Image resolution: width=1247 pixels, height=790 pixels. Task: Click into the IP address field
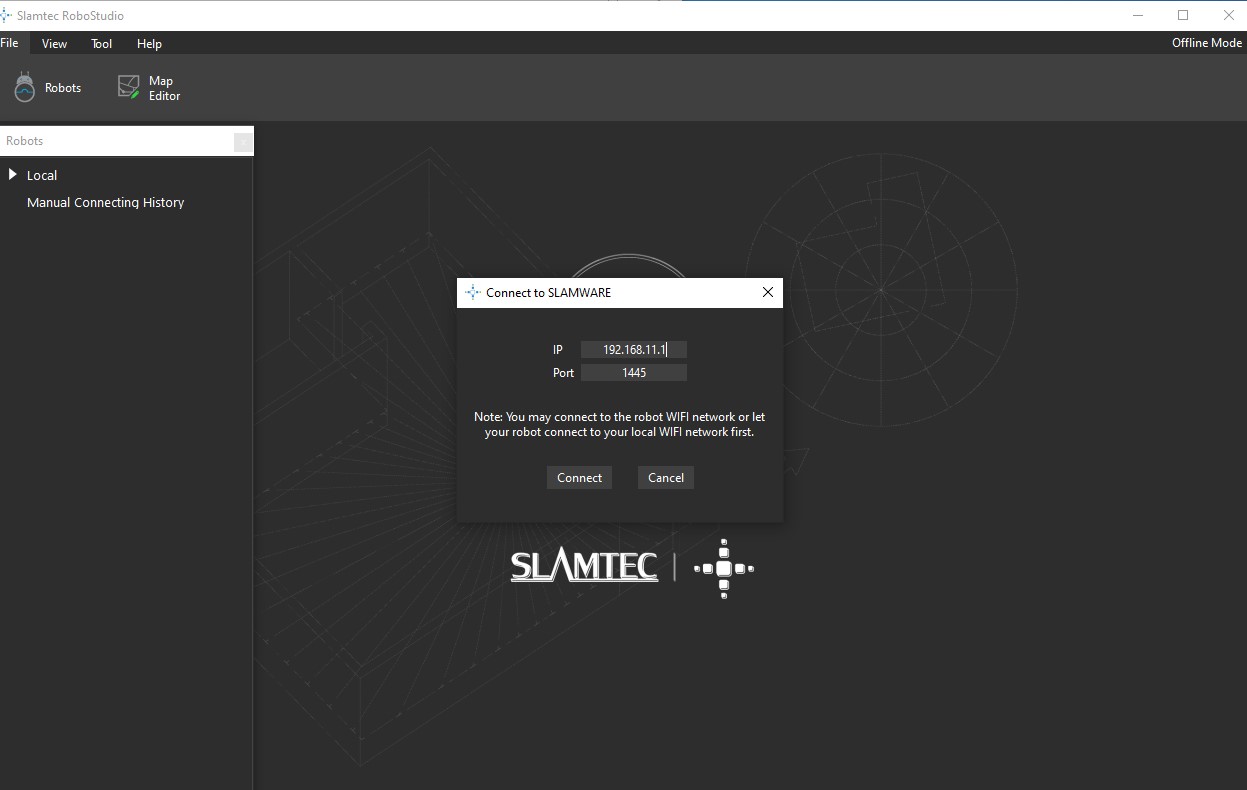[x=634, y=349]
